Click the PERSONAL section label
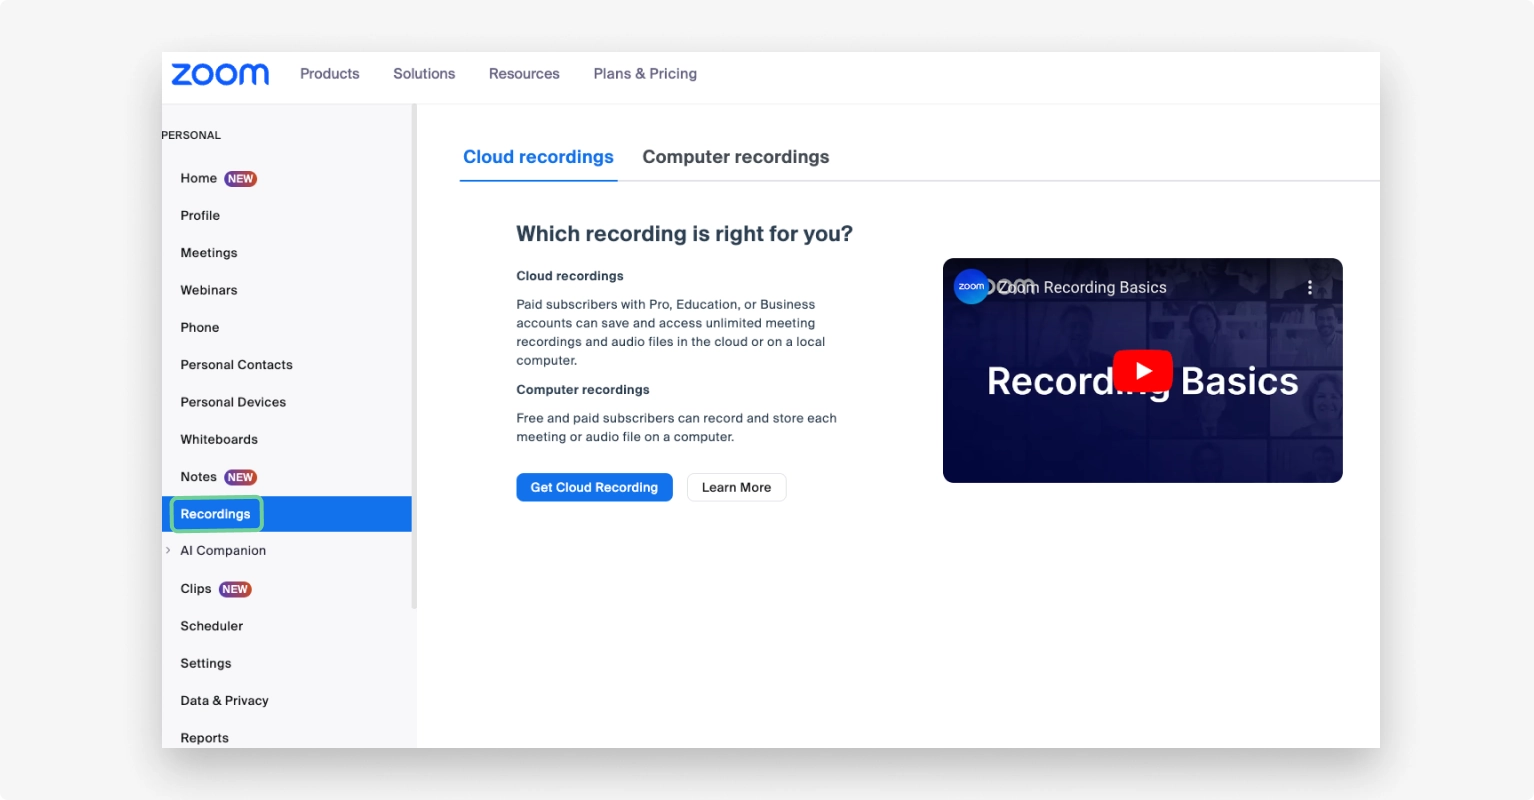The height and width of the screenshot is (800, 1534). pyautogui.click(x=191, y=135)
